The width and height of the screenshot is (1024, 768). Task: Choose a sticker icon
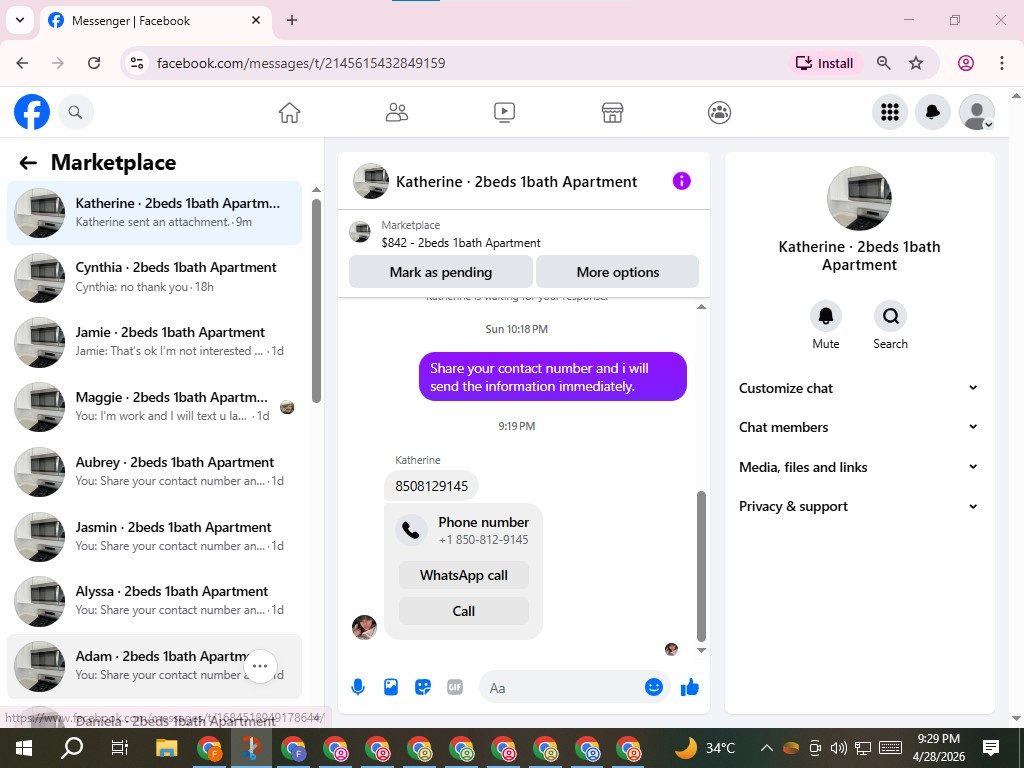point(423,687)
